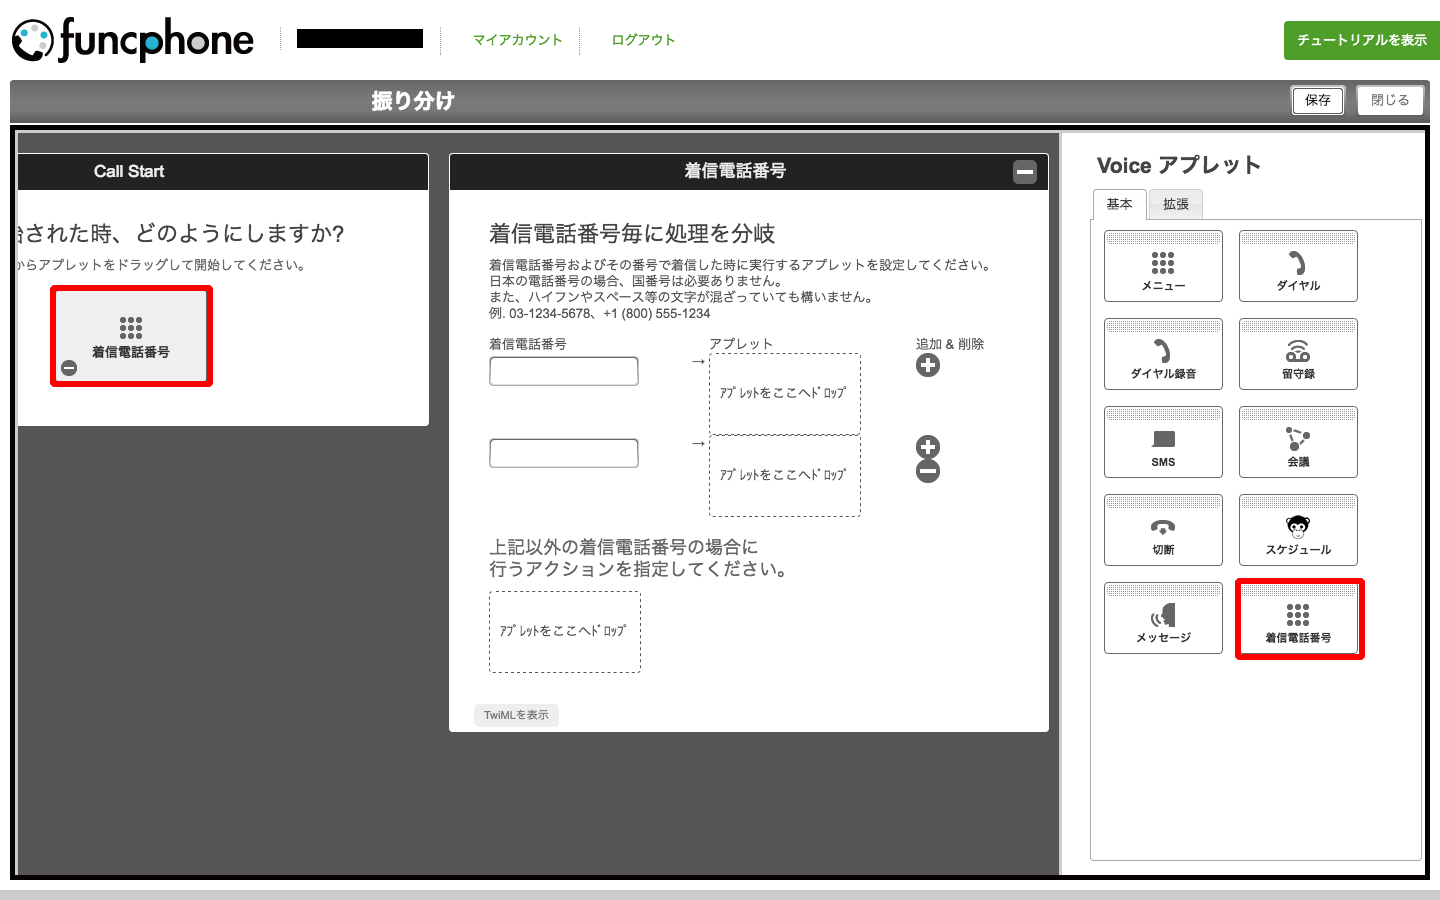Select the スケジュール applet
1440x900 pixels.
1298,530
